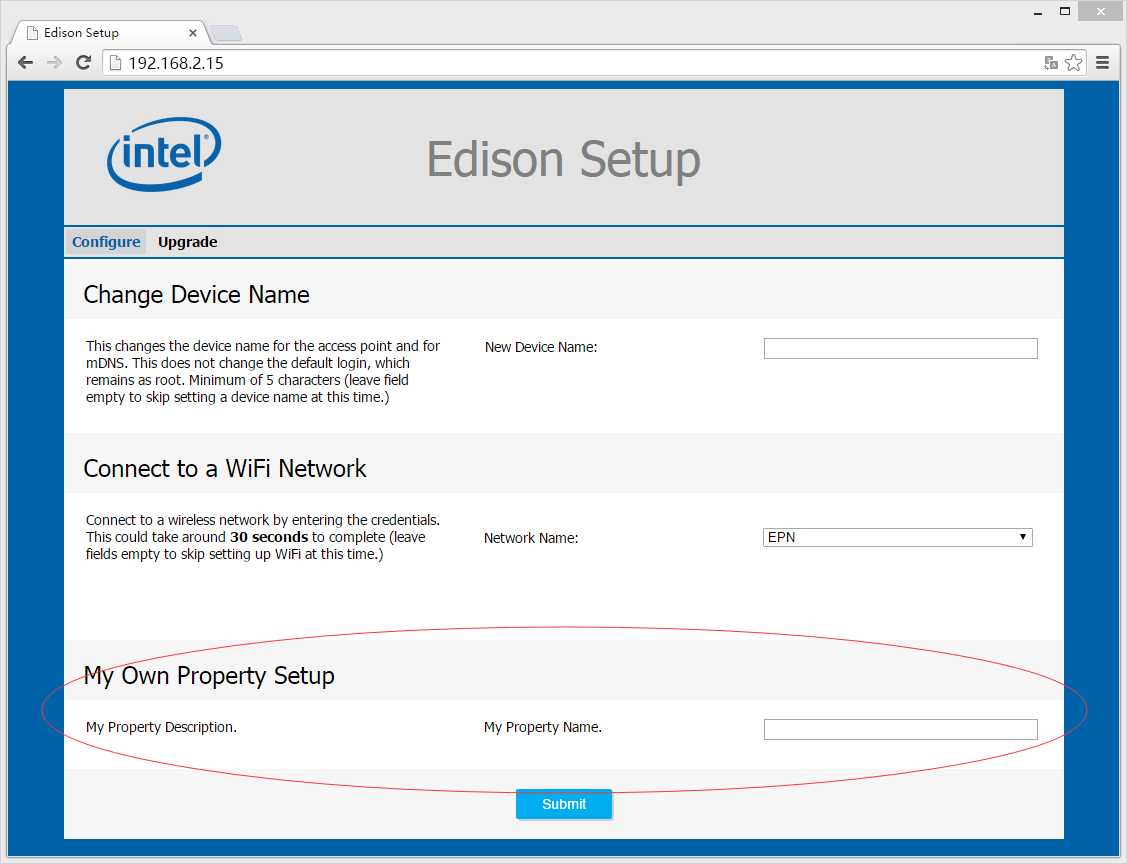1127x864 pixels.
Task: Switch to the Configure tab
Action: click(x=106, y=242)
